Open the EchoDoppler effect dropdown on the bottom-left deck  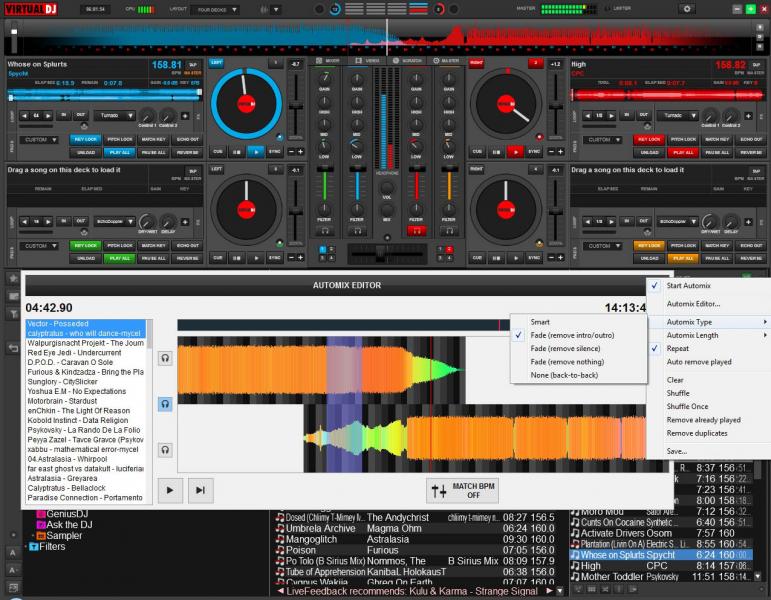(x=115, y=221)
